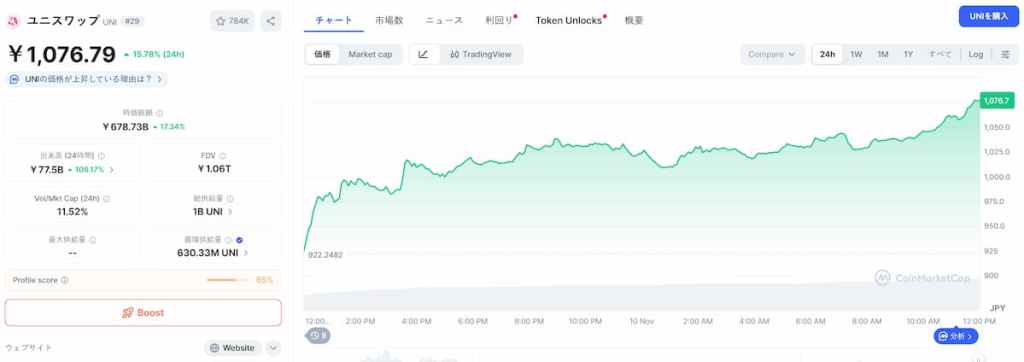The height and width of the screenshot is (362, 1024).
Task: Expand the ¥77.5B 24h volume chevron
Action: pos(112,170)
